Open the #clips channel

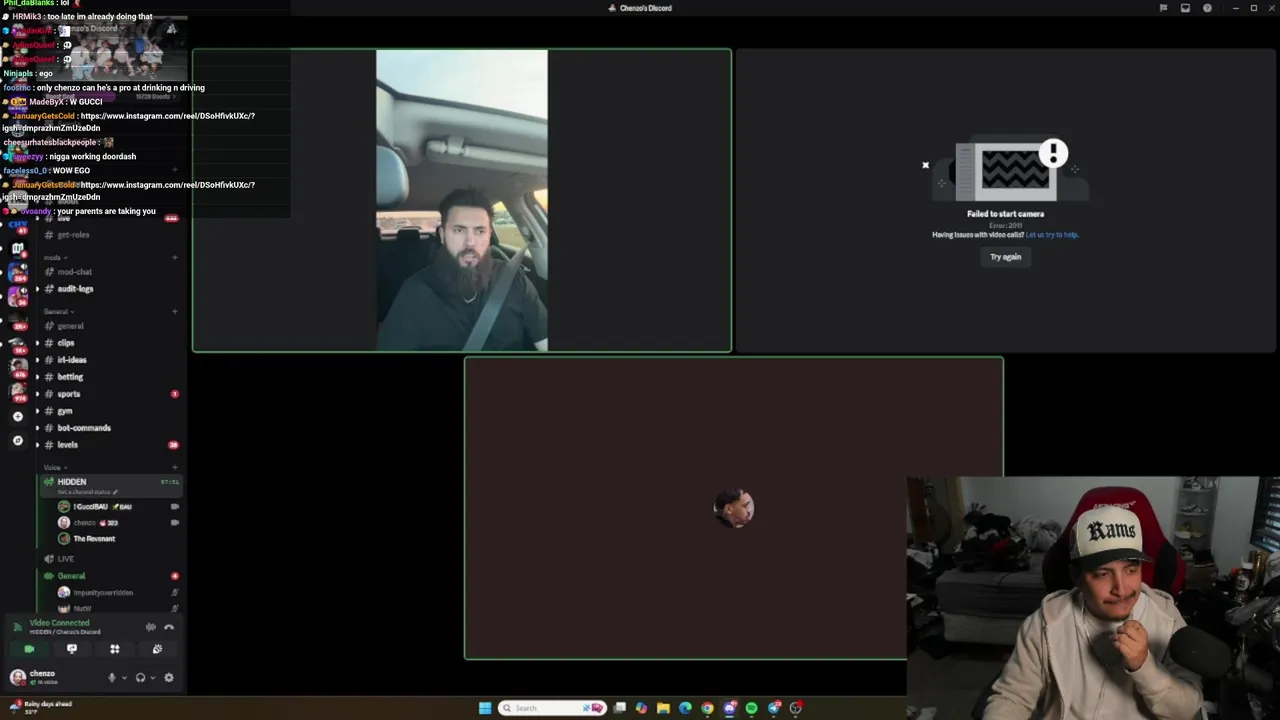111,343
